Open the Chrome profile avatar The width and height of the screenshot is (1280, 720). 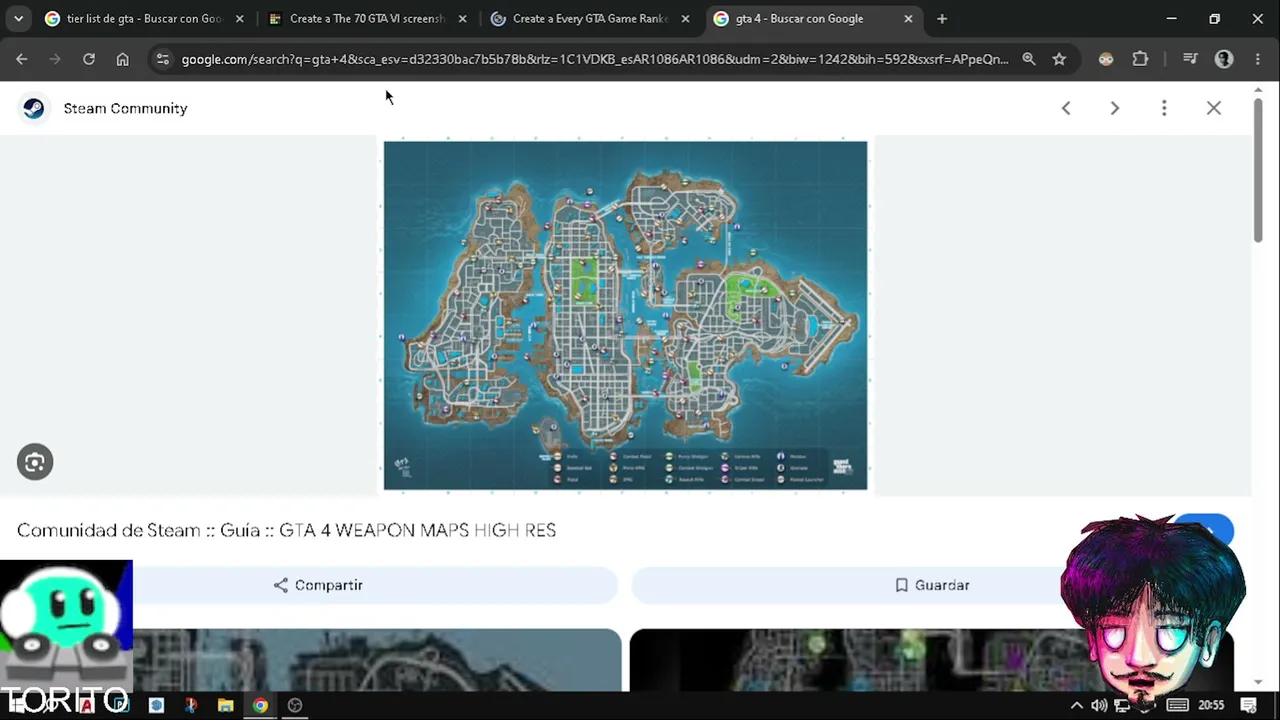point(1224,59)
